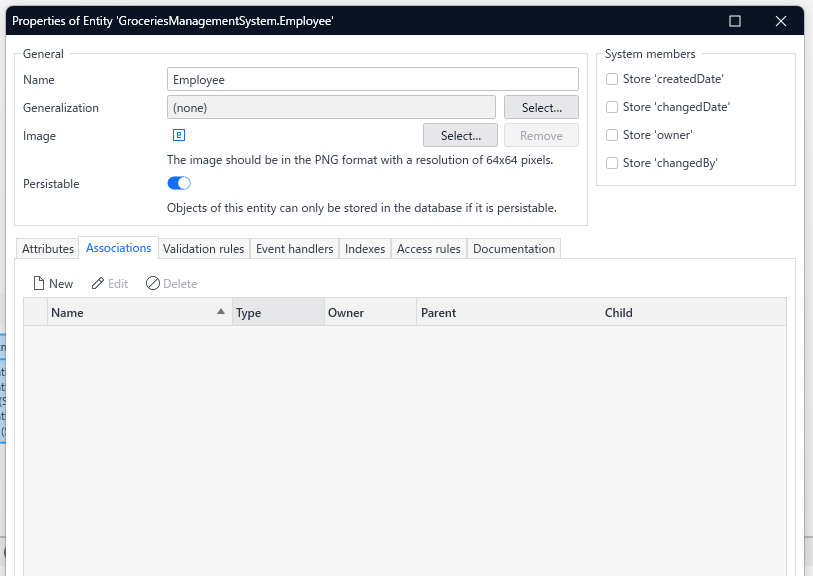Click the New association button label
This screenshot has width=813, height=576.
(x=61, y=284)
